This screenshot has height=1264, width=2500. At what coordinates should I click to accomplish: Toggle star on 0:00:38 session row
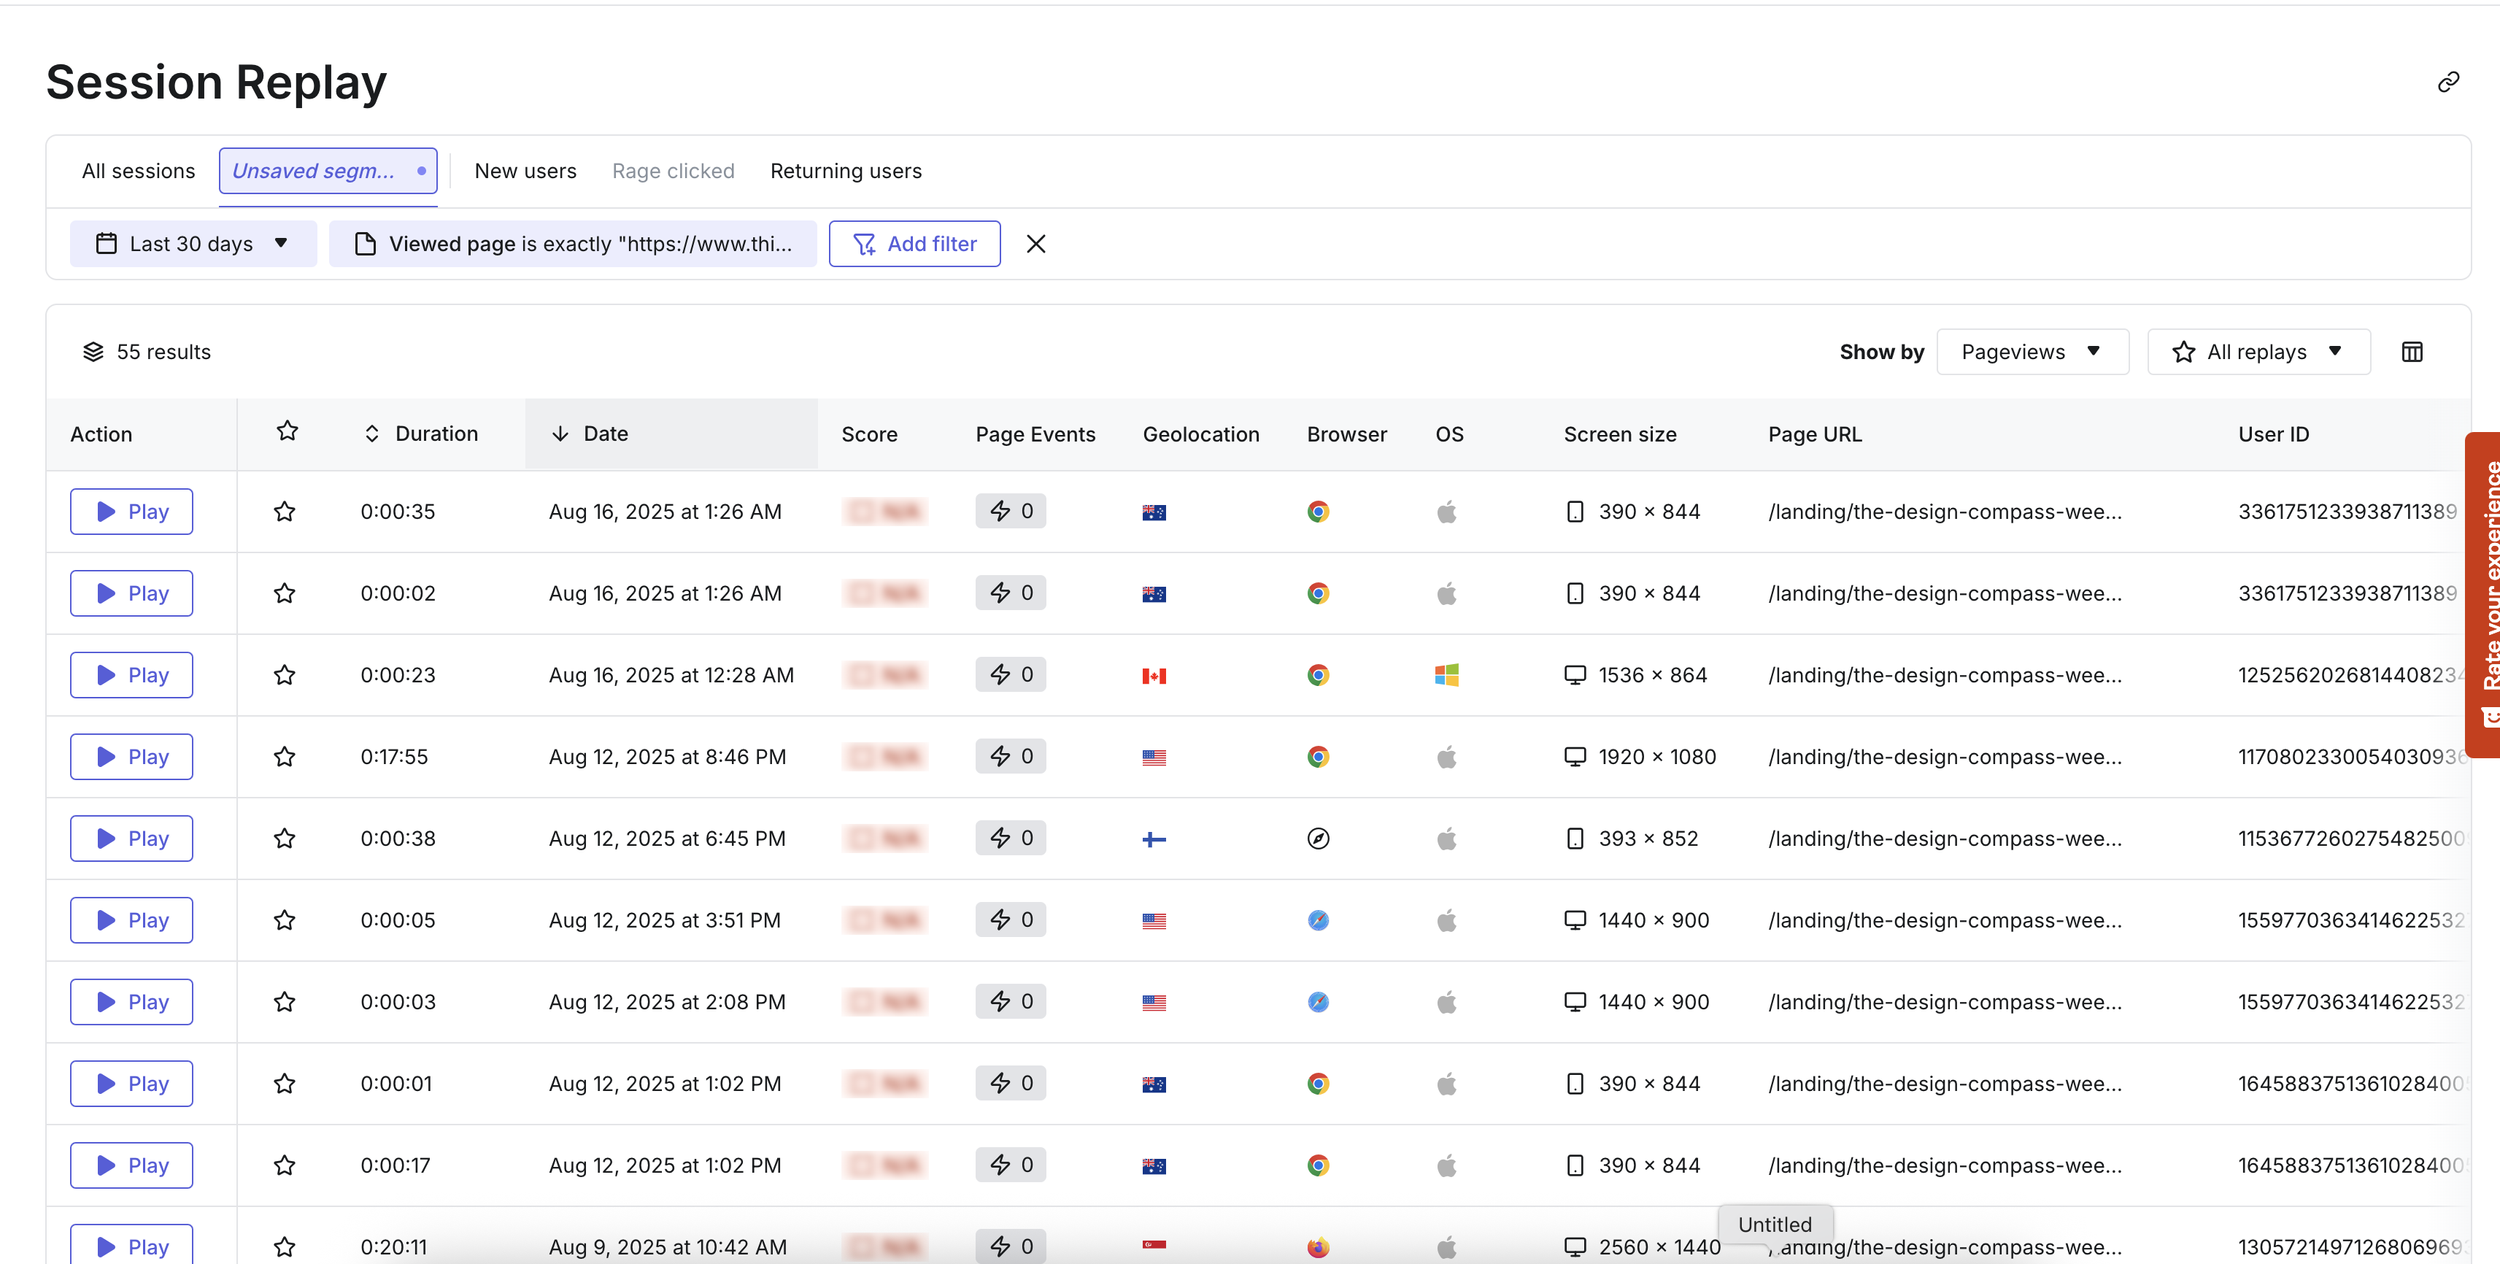[x=285, y=839]
